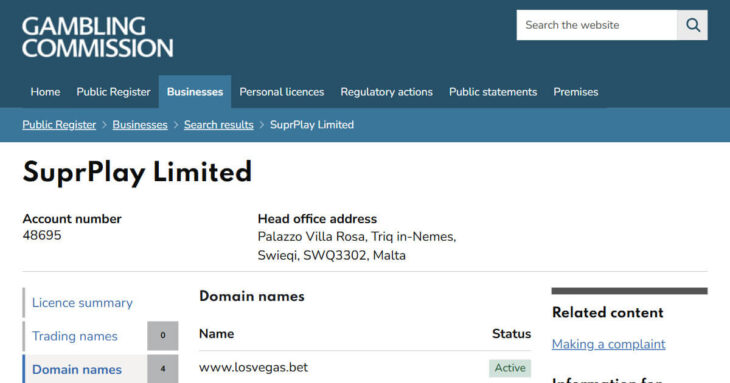Click the account number 48695
730x383 pixels.
[42, 235]
